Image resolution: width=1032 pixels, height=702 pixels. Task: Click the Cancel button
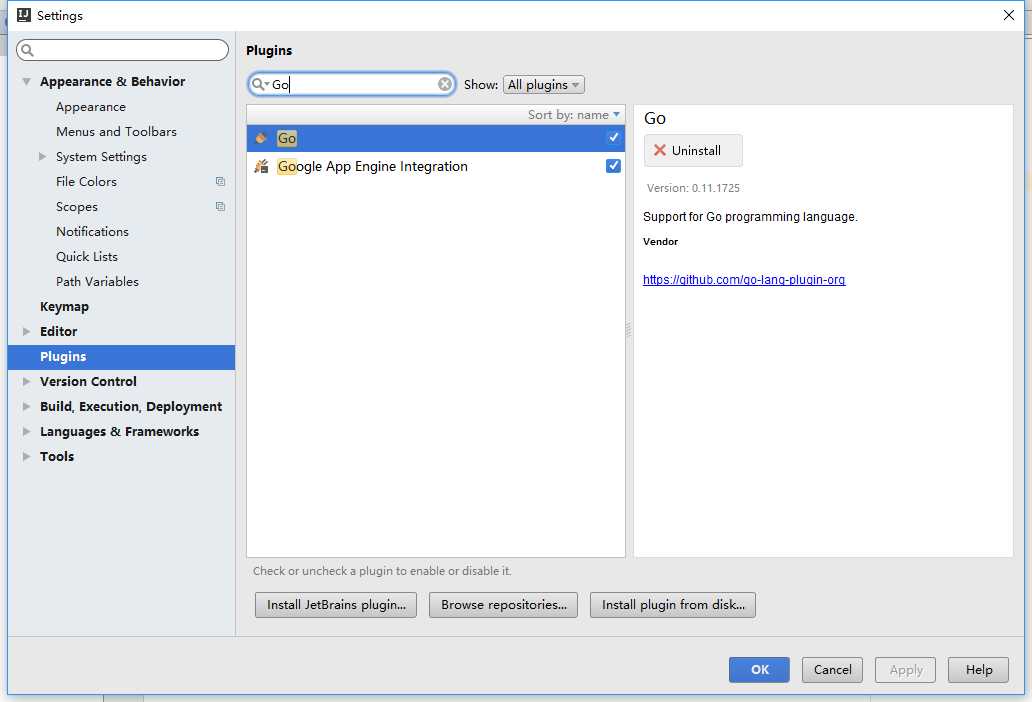[x=833, y=670]
